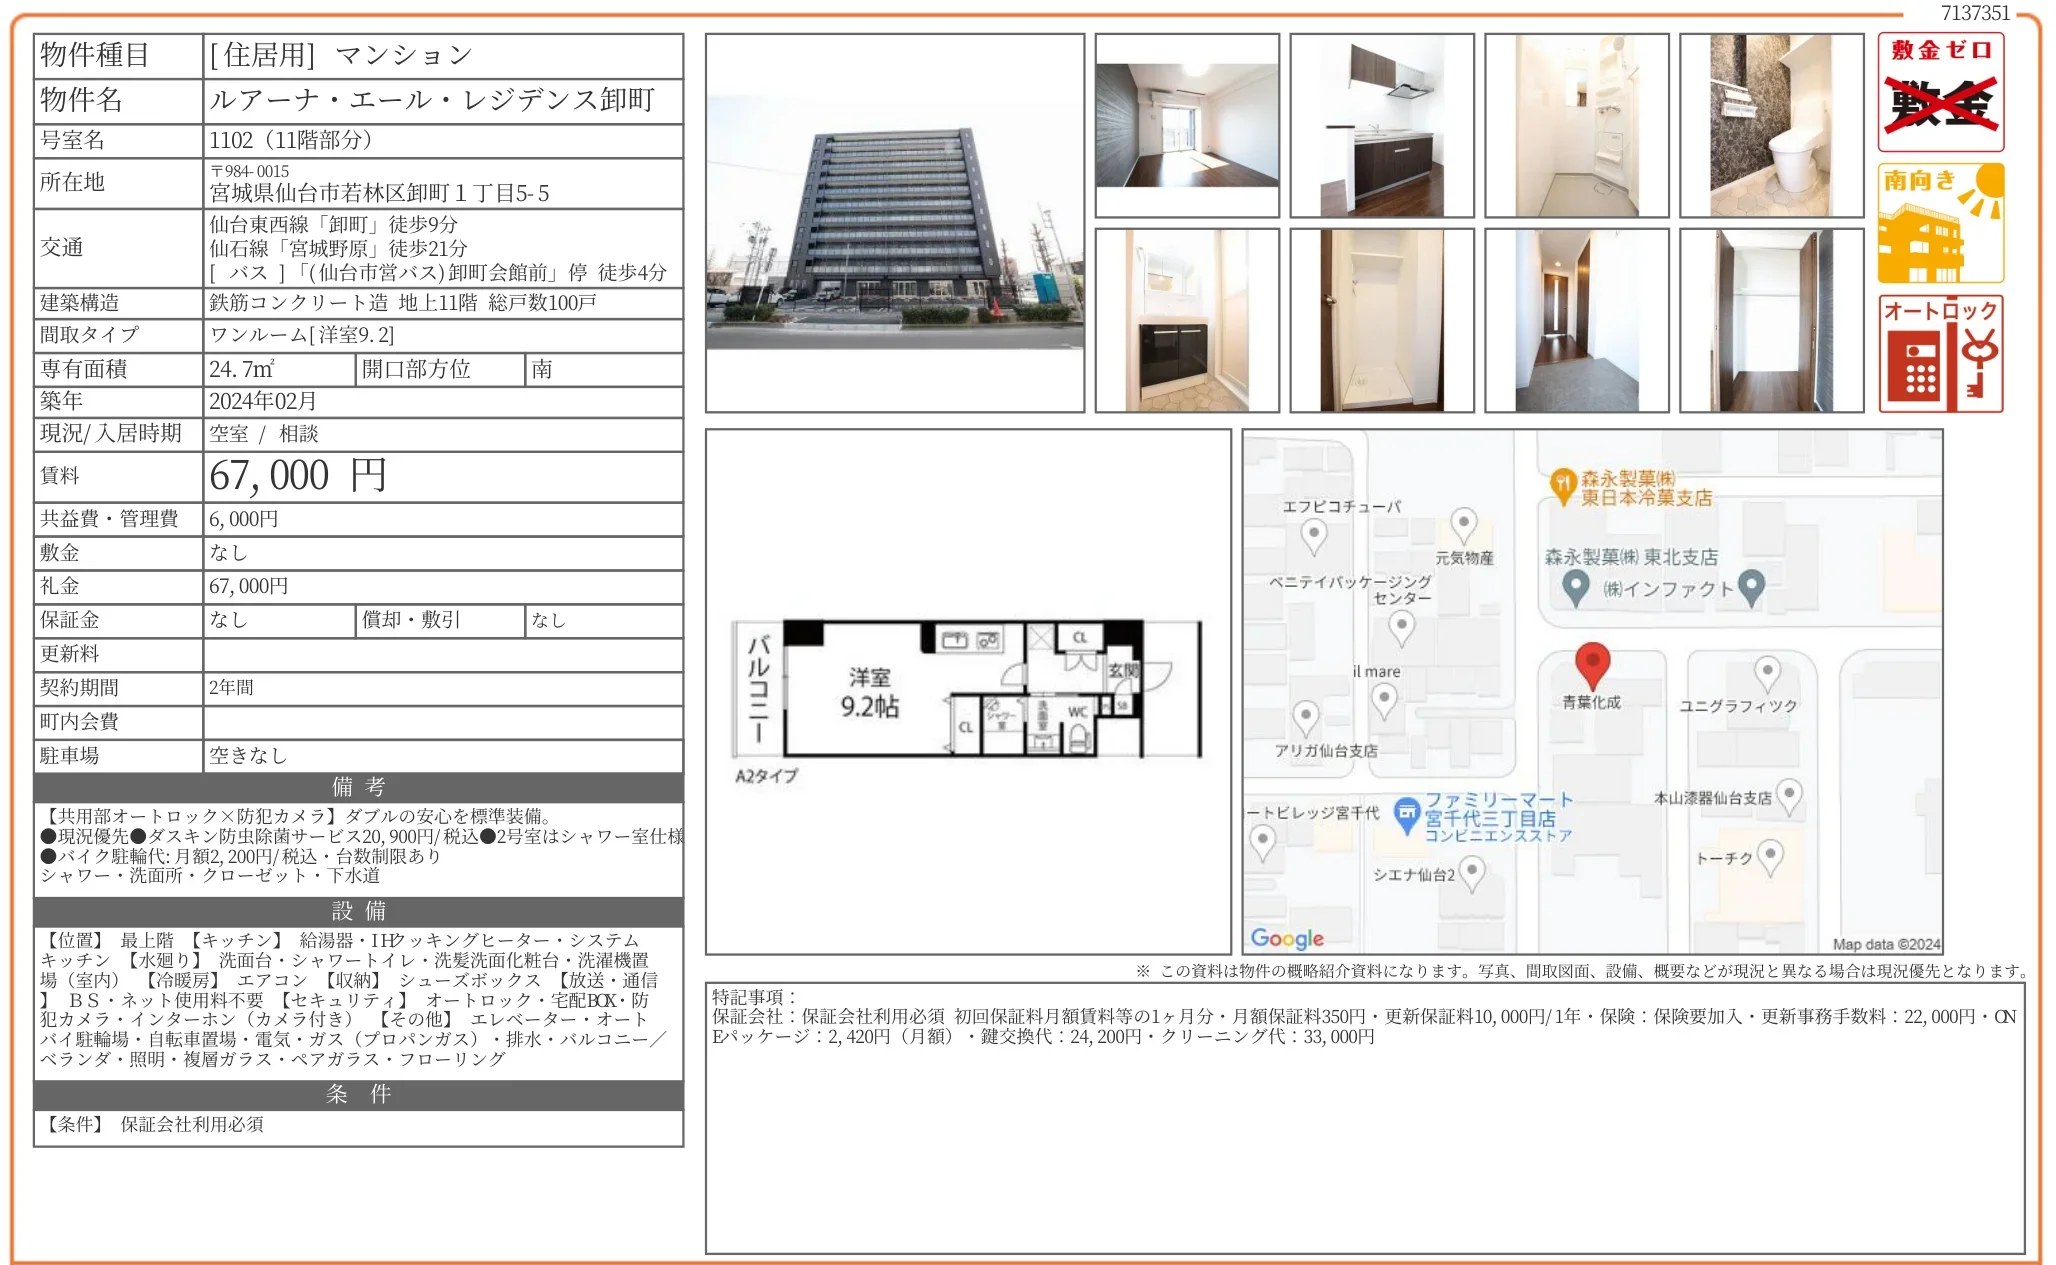Click the エフピコチューパ map pin
Viewport: 2056px width, 1265px height.
tap(1313, 537)
